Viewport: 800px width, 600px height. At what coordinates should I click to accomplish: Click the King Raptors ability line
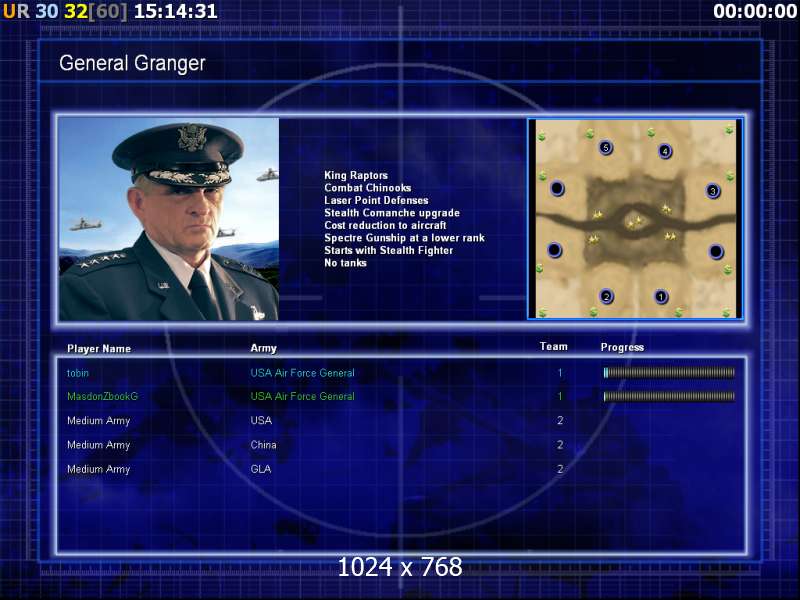point(356,175)
